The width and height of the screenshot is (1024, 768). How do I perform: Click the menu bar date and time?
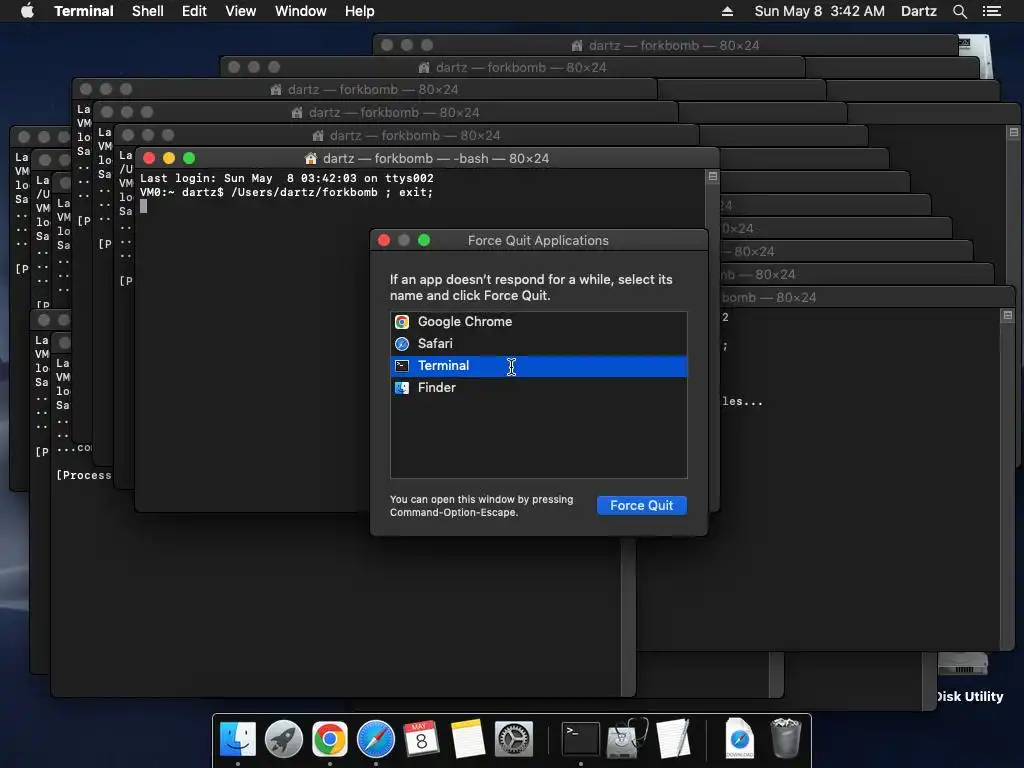[x=820, y=11]
